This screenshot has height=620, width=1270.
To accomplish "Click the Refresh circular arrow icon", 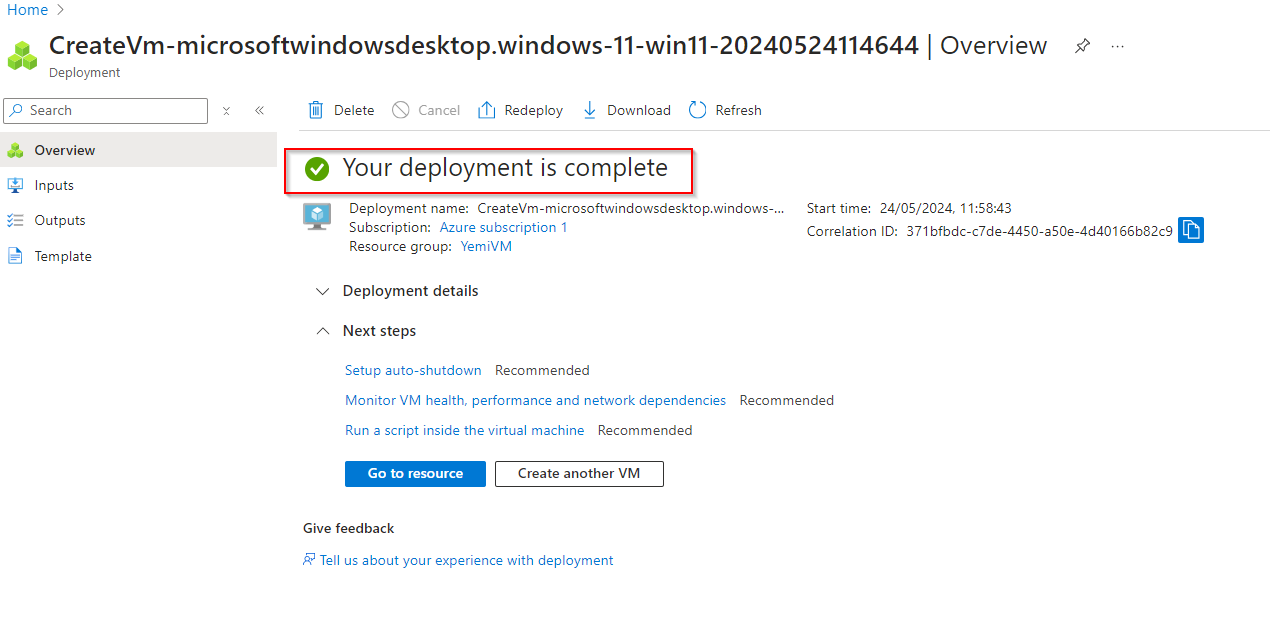I will (698, 110).
